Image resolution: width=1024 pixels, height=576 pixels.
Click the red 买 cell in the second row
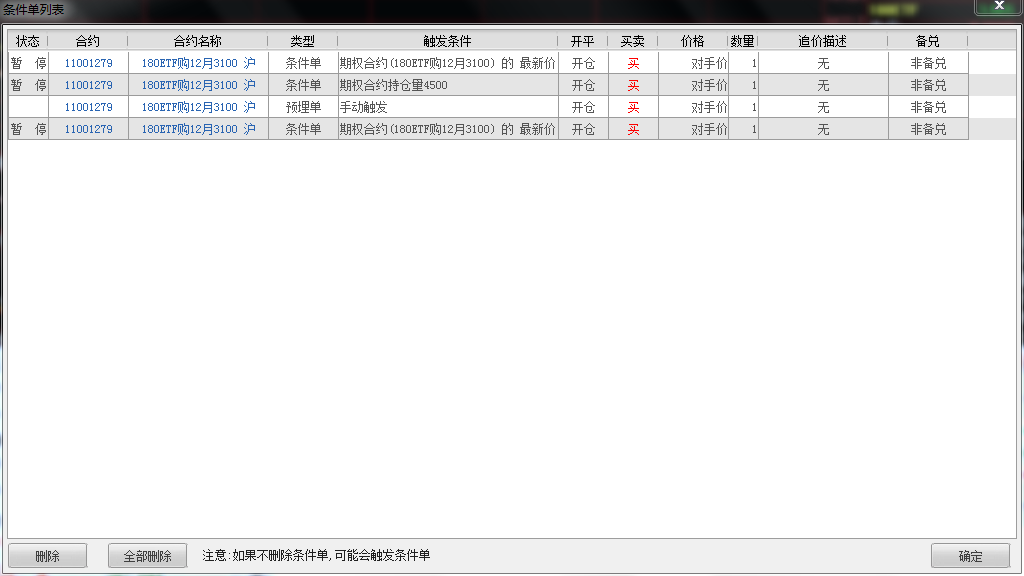click(x=633, y=84)
